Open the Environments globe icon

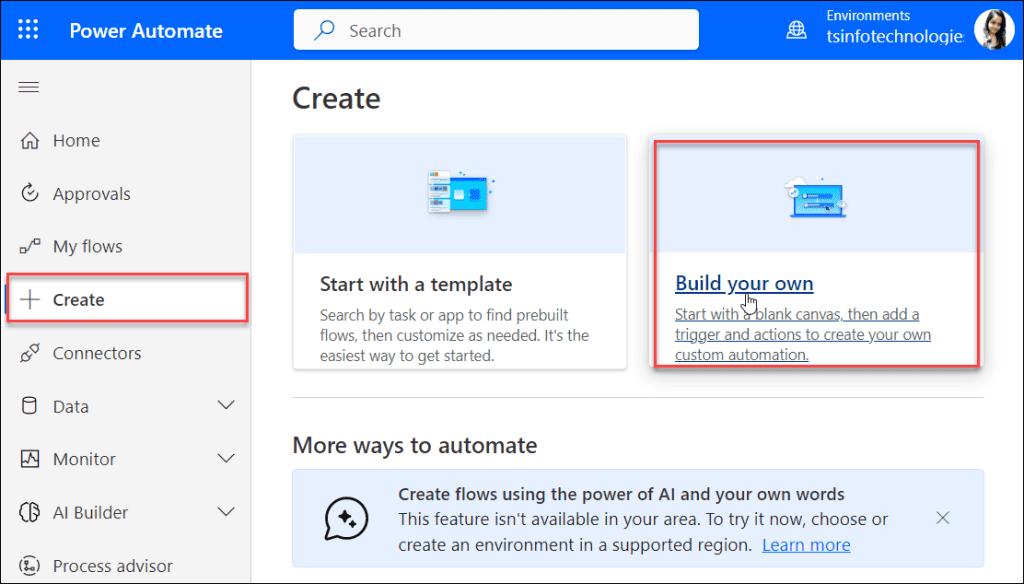[x=796, y=30]
